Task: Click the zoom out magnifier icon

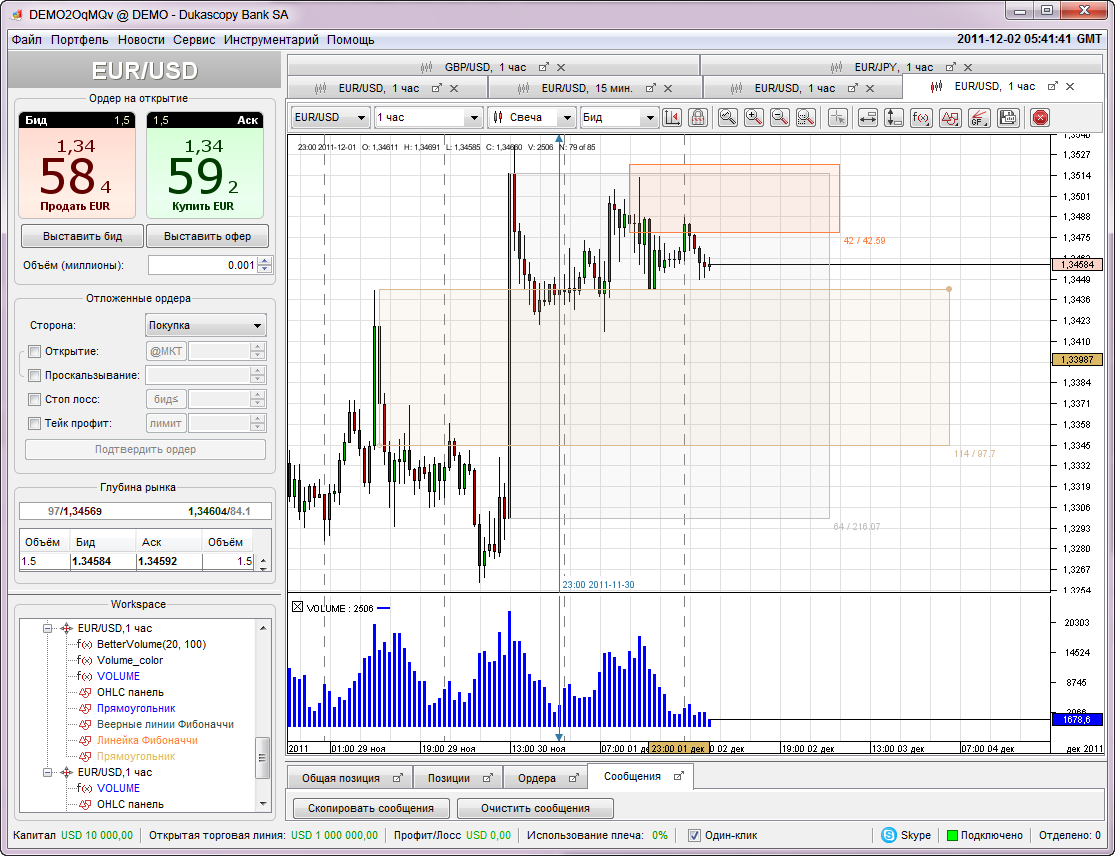Action: [x=779, y=117]
